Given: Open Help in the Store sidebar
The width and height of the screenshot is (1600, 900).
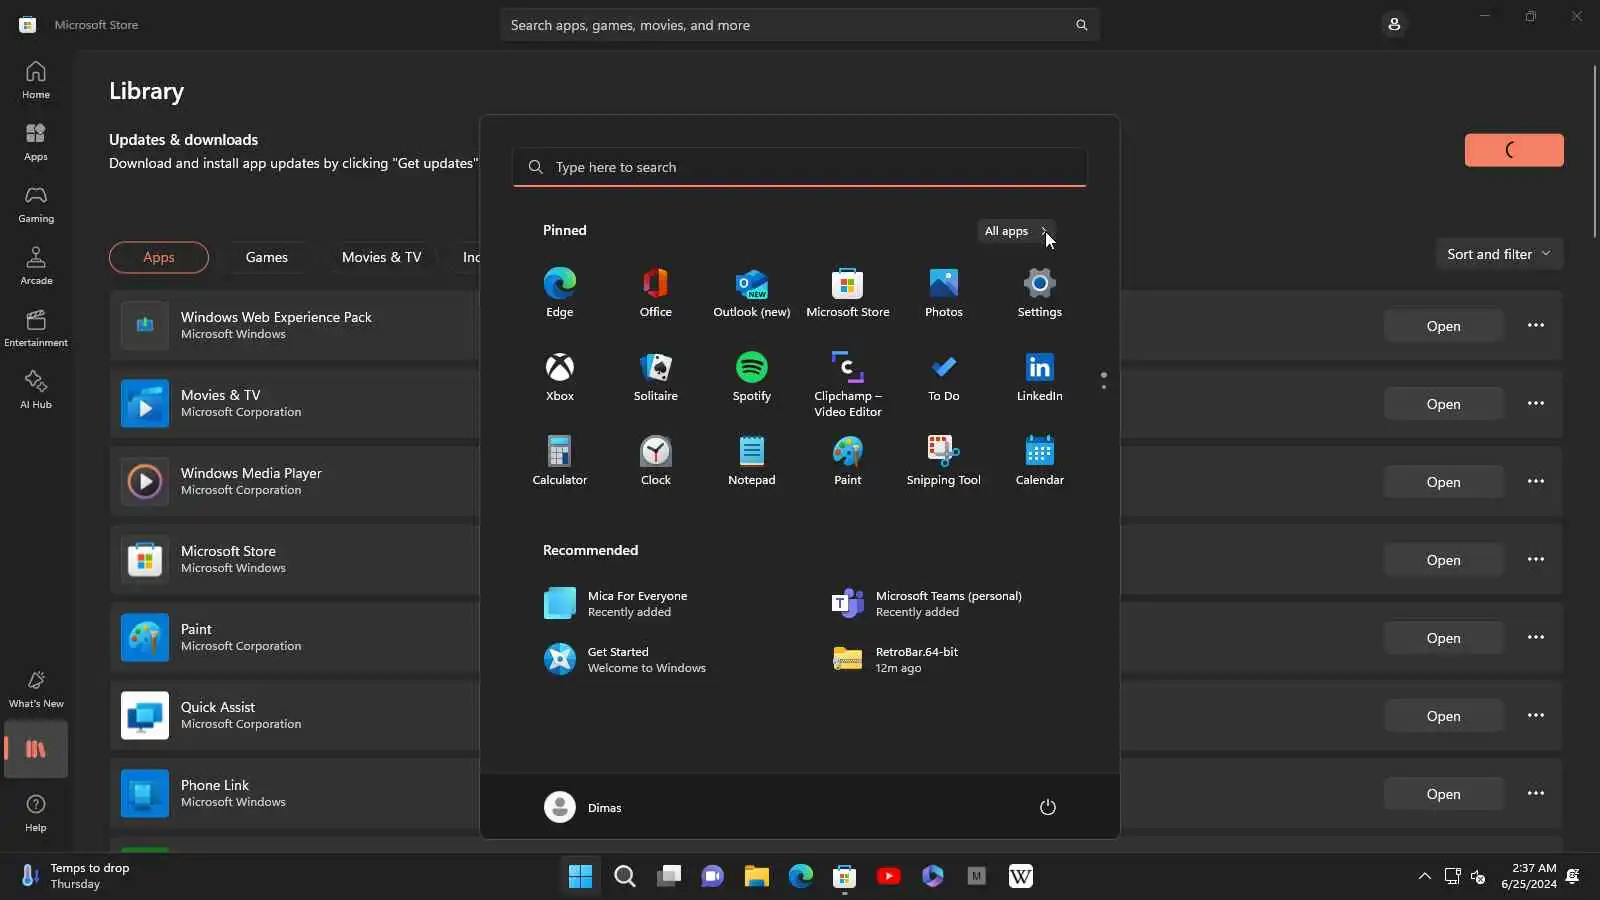Looking at the screenshot, I should tap(36, 813).
